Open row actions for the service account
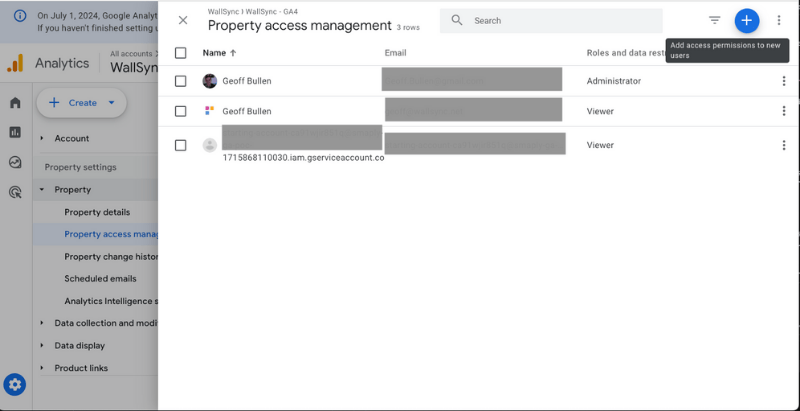The height and width of the screenshot is (411, 800). 783,145
